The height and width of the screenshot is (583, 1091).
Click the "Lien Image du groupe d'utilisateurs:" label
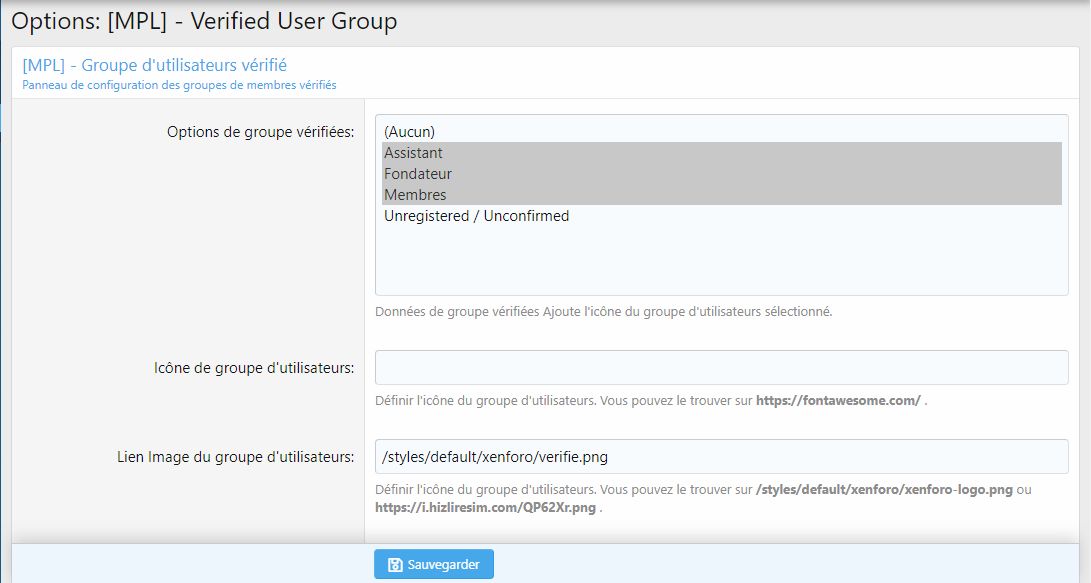coord(235,457)
